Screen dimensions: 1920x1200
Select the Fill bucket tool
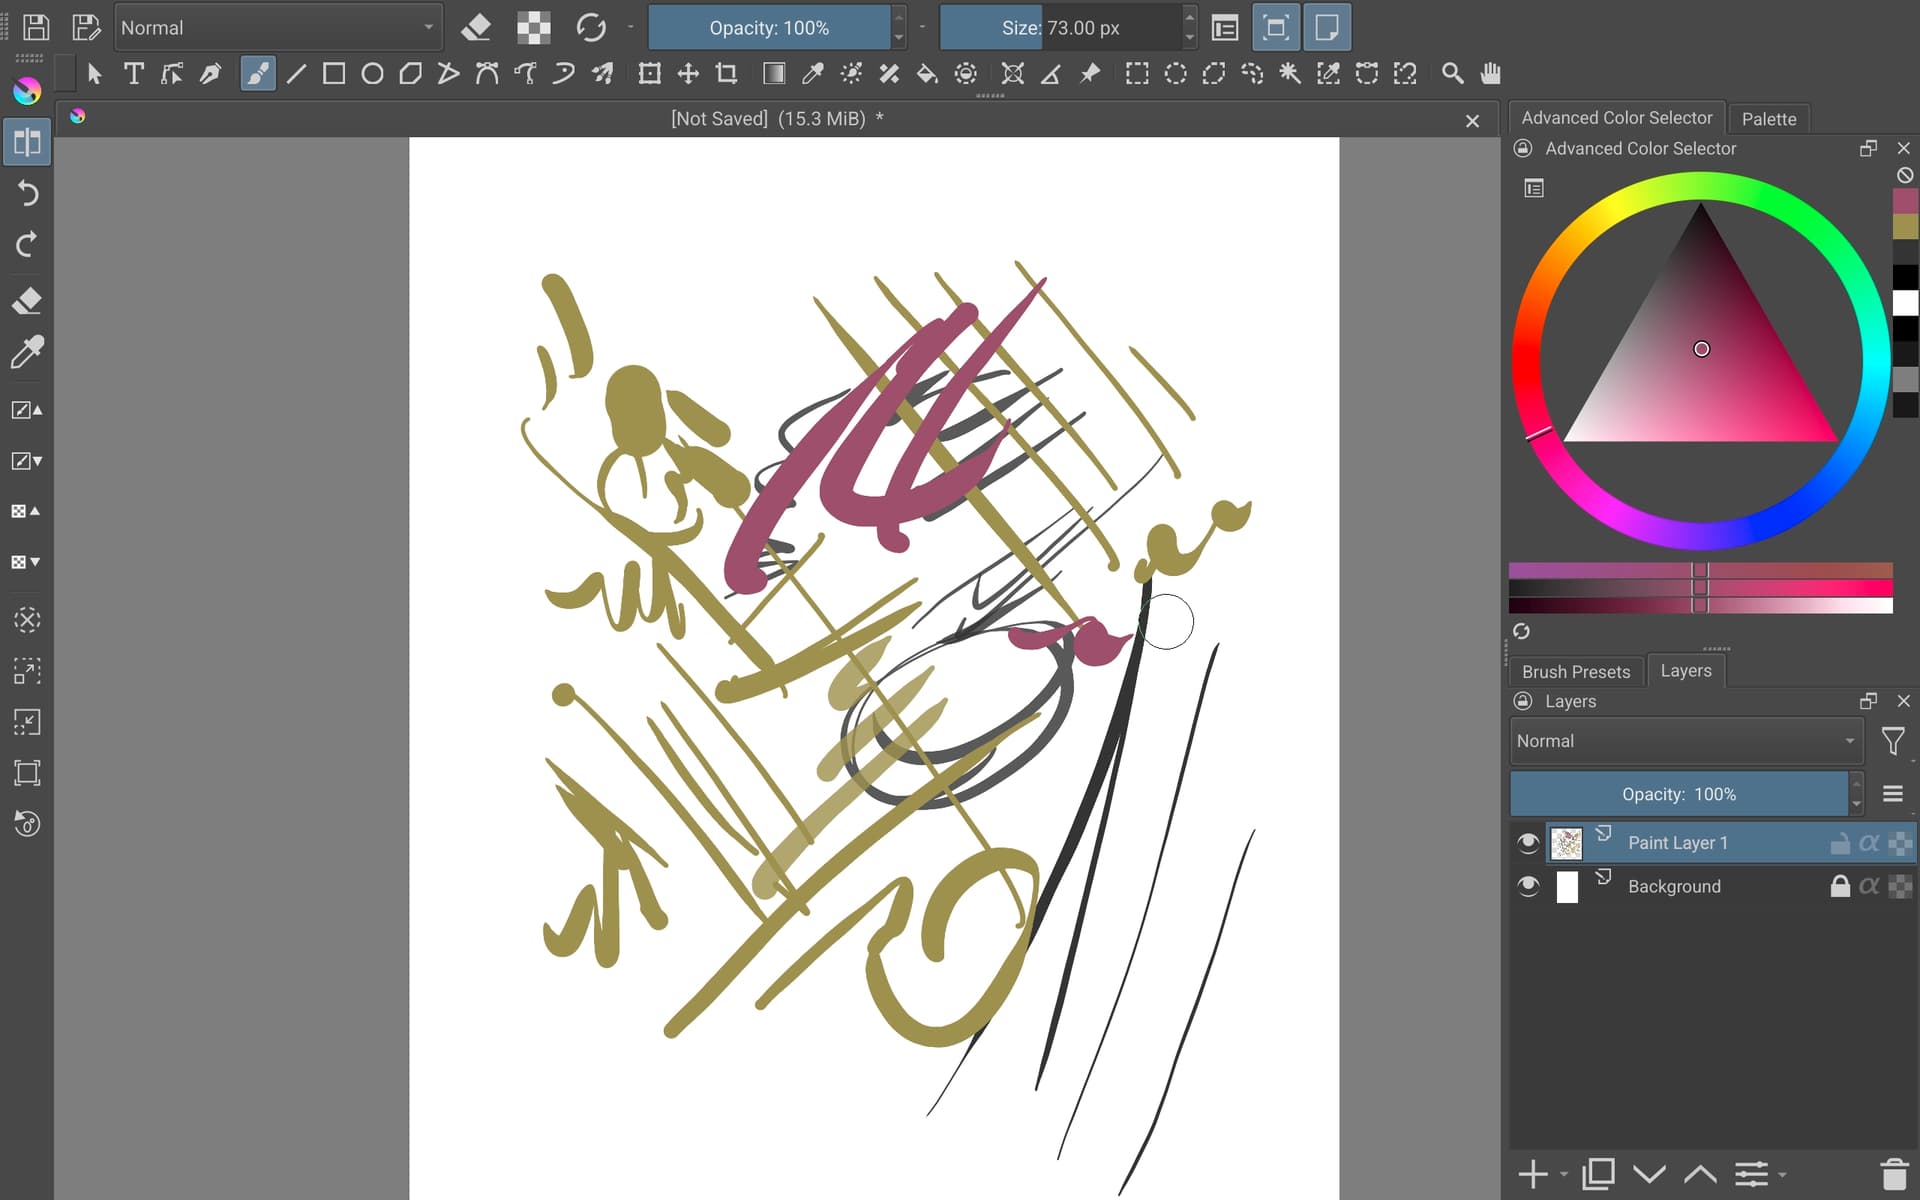pyautogui.click(x=927, y=74)
